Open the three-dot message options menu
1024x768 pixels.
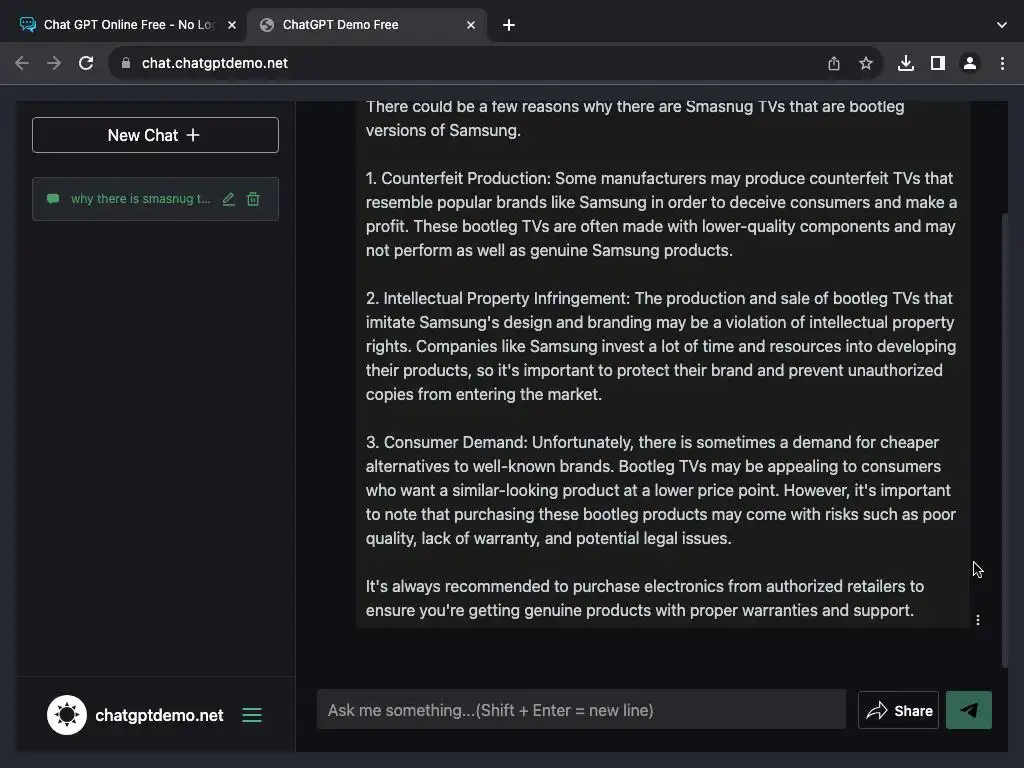click(978, 620)
